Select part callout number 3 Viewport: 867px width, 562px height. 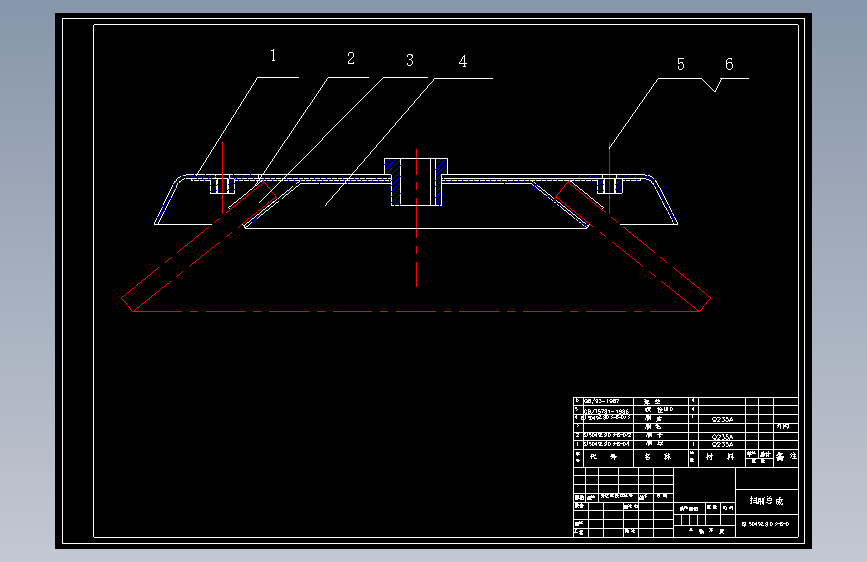point(410,60)
